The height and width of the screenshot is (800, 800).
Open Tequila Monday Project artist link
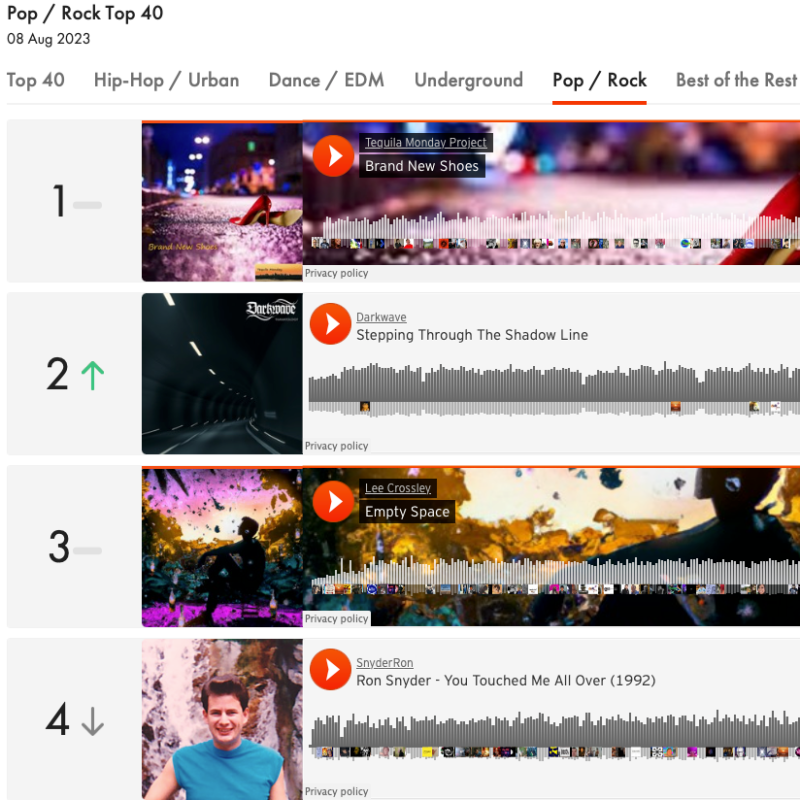click(x=426, y=142)
